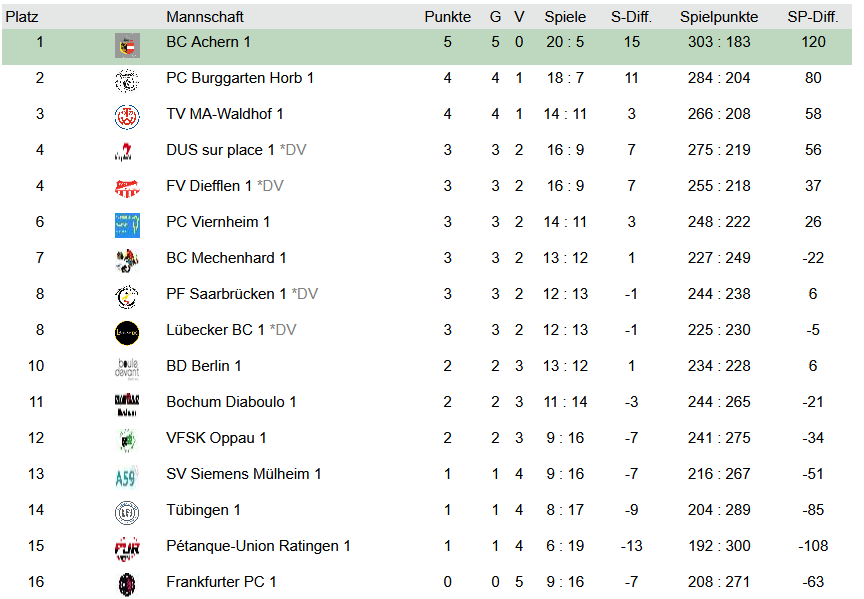Open the PF Saarbrücken 1 team link
The height and width of the screenshot is (599, 864).
226,294
